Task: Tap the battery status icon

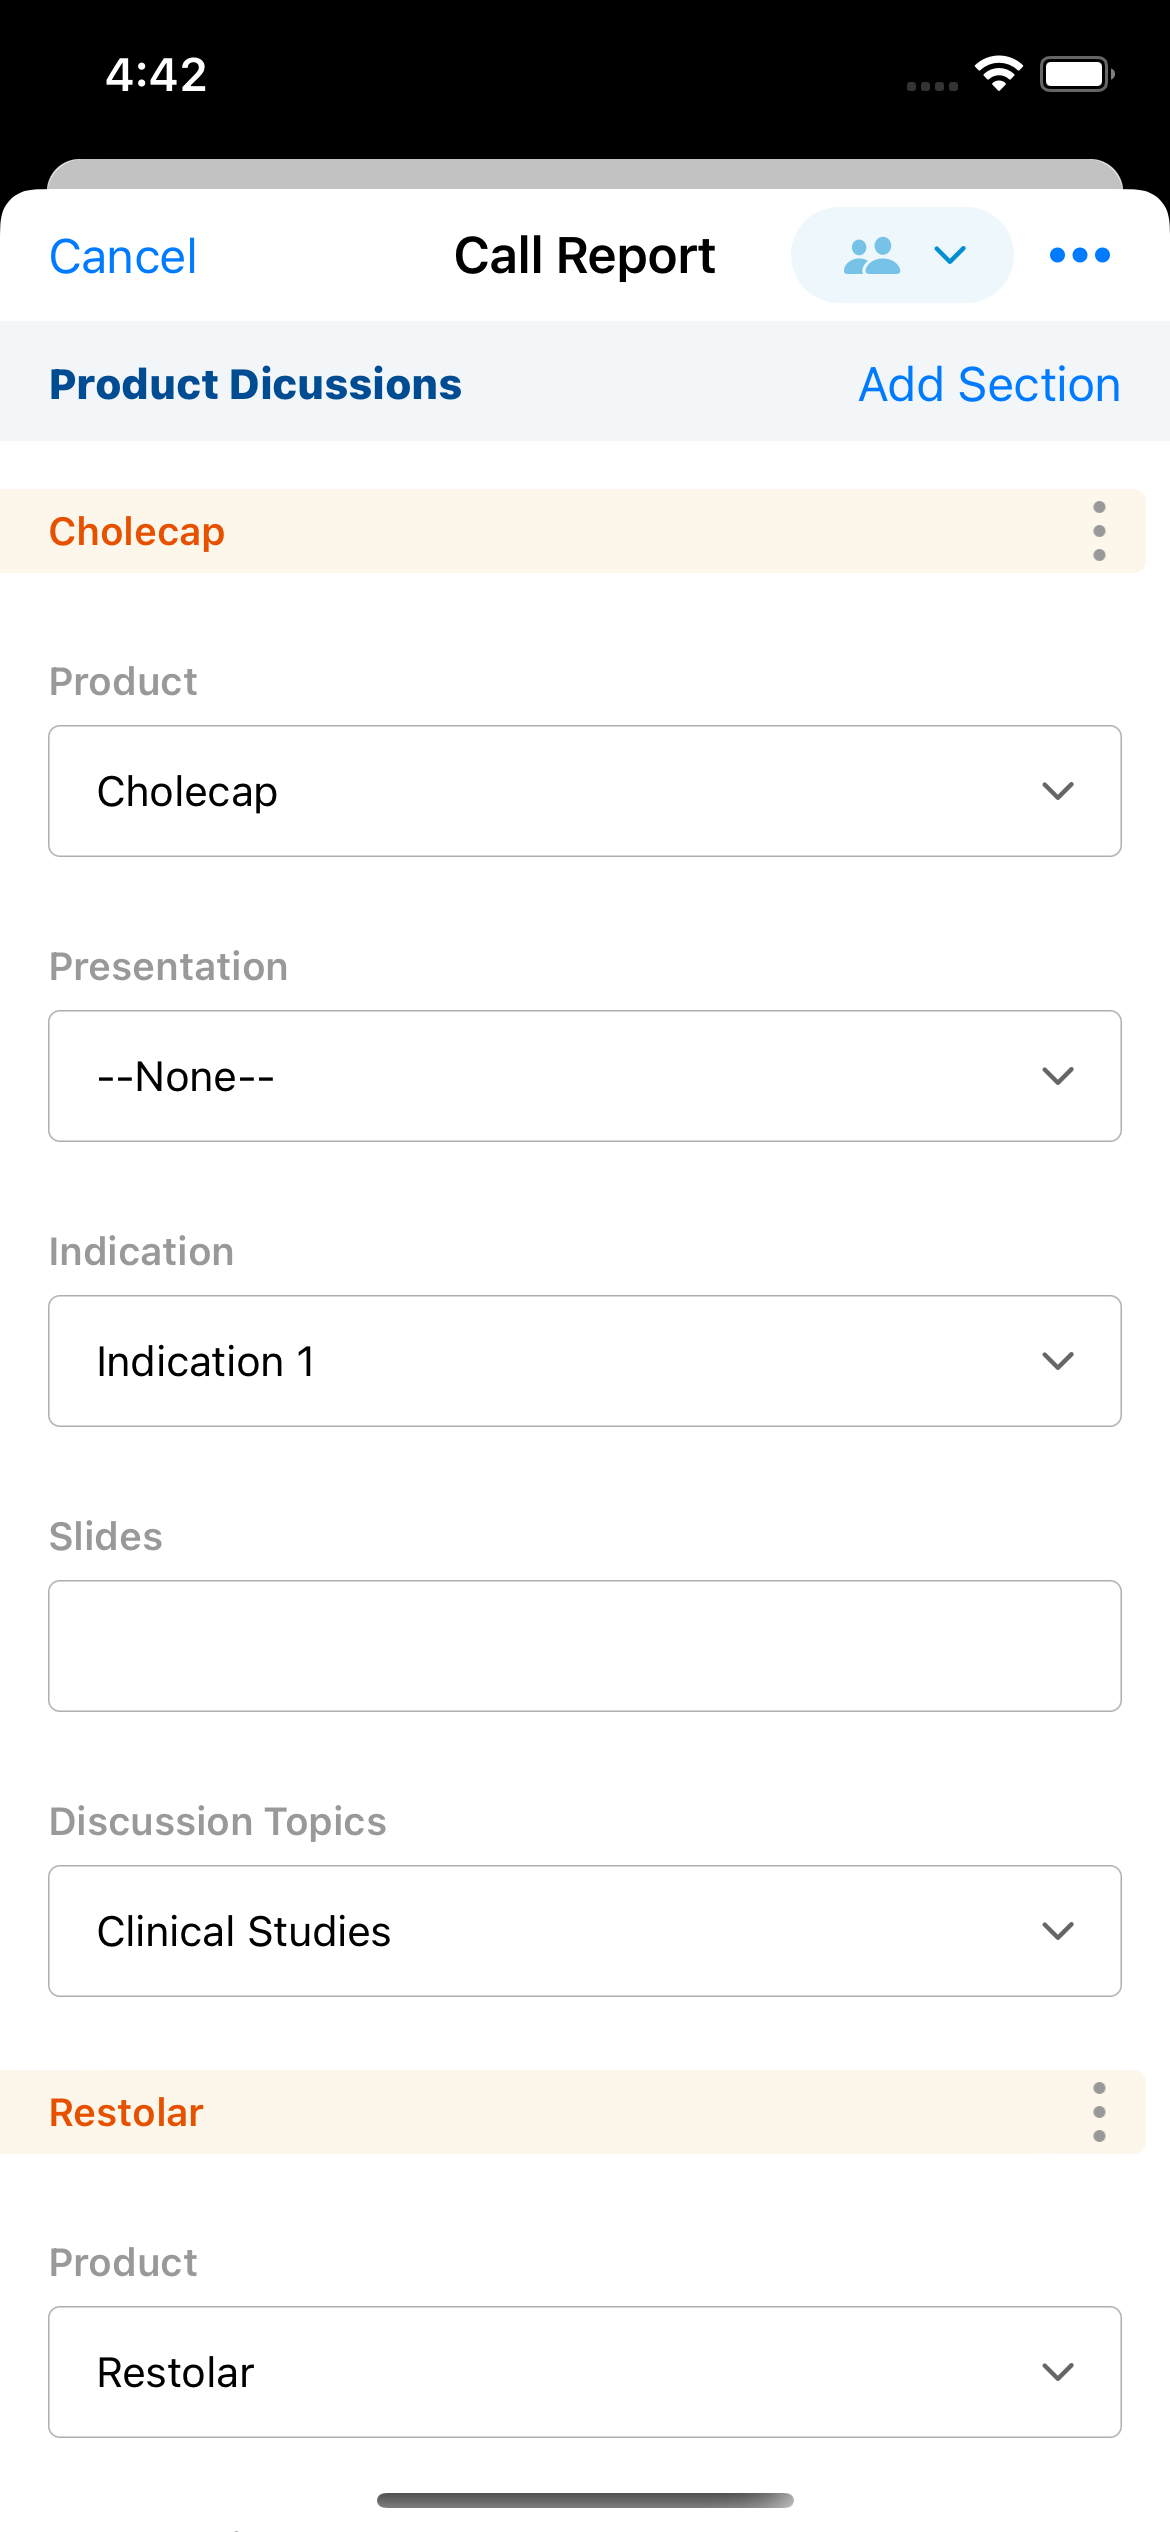Action: [1076, 74]
